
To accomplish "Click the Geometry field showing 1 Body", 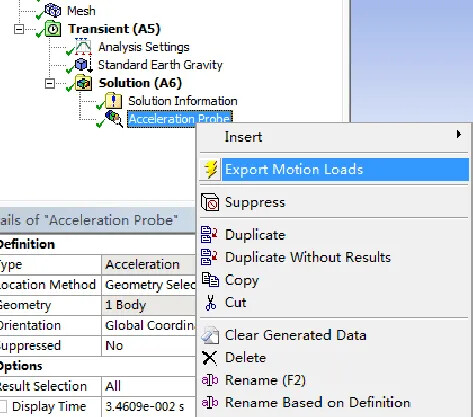I will pos(148,305).
